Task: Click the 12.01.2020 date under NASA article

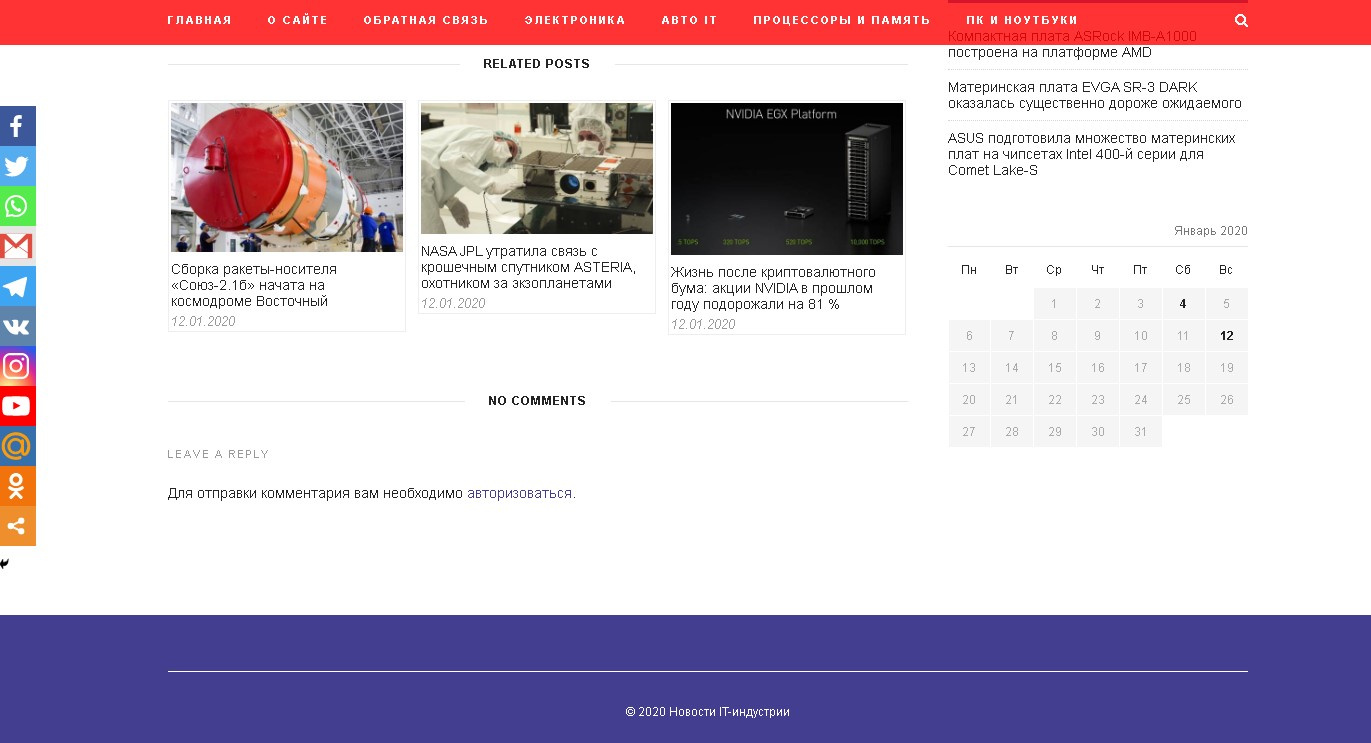Action: tap(453, 304)
